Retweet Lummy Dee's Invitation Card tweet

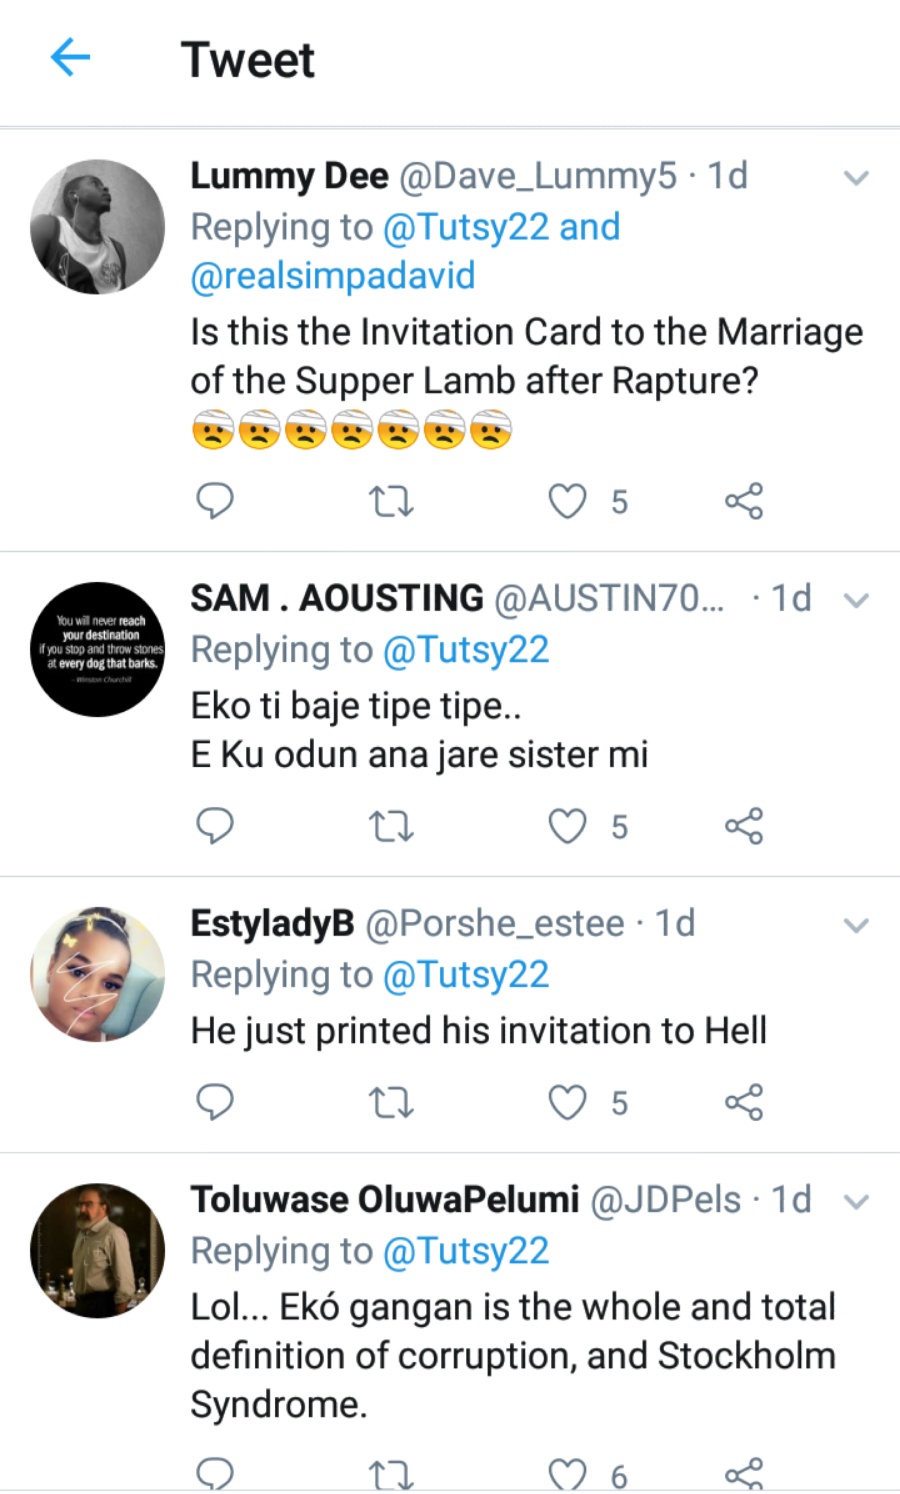pyautogui.click(x=391, y=501)
